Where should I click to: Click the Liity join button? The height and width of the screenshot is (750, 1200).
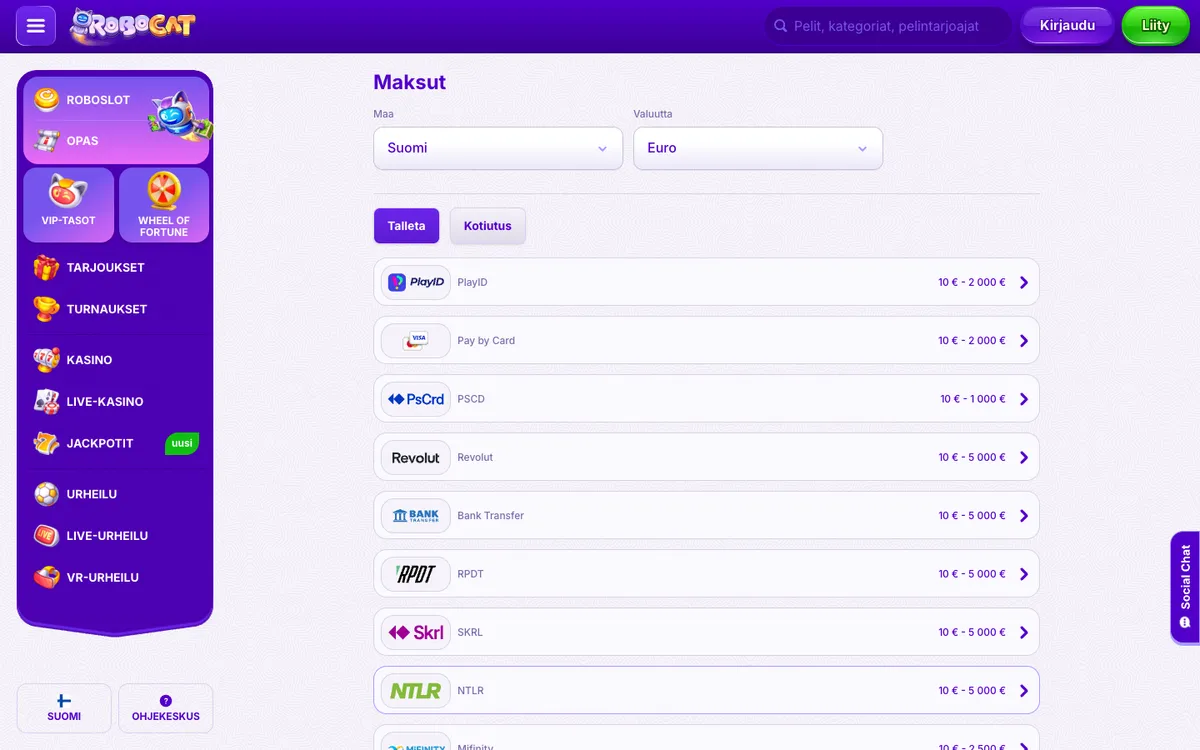click(x=1155, y=26)
